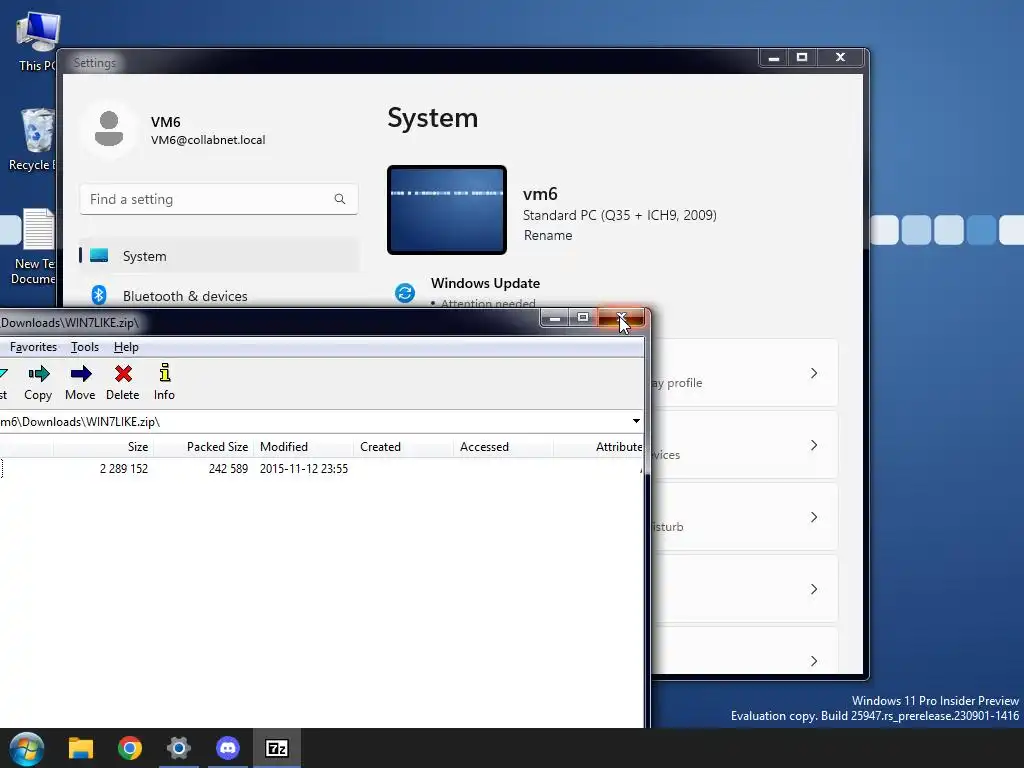Switch to Settings gear in taskbar

coord(179,748)
